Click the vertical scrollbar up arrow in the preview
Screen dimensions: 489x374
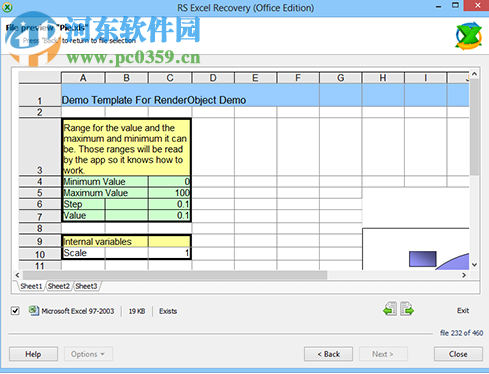coord(474,74)
